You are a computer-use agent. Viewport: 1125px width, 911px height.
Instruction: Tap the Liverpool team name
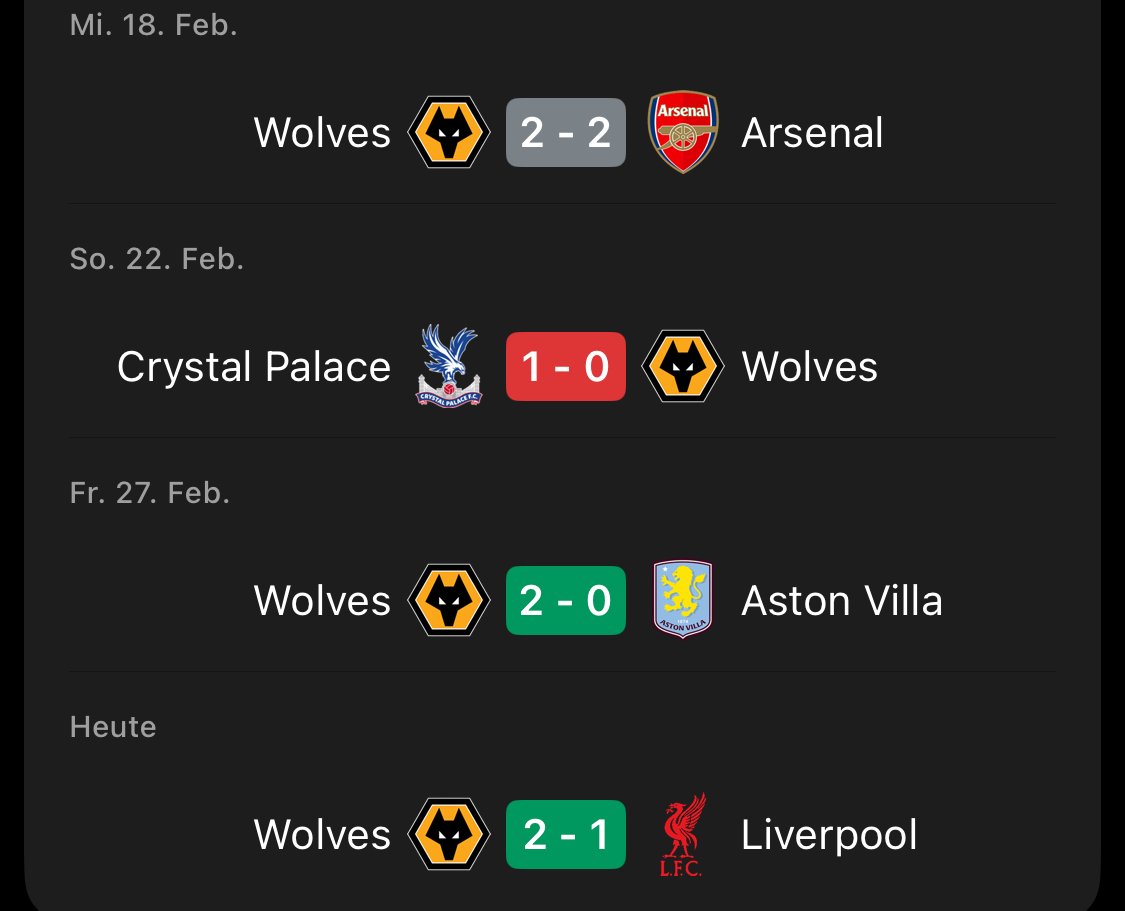tap(829, 835)
